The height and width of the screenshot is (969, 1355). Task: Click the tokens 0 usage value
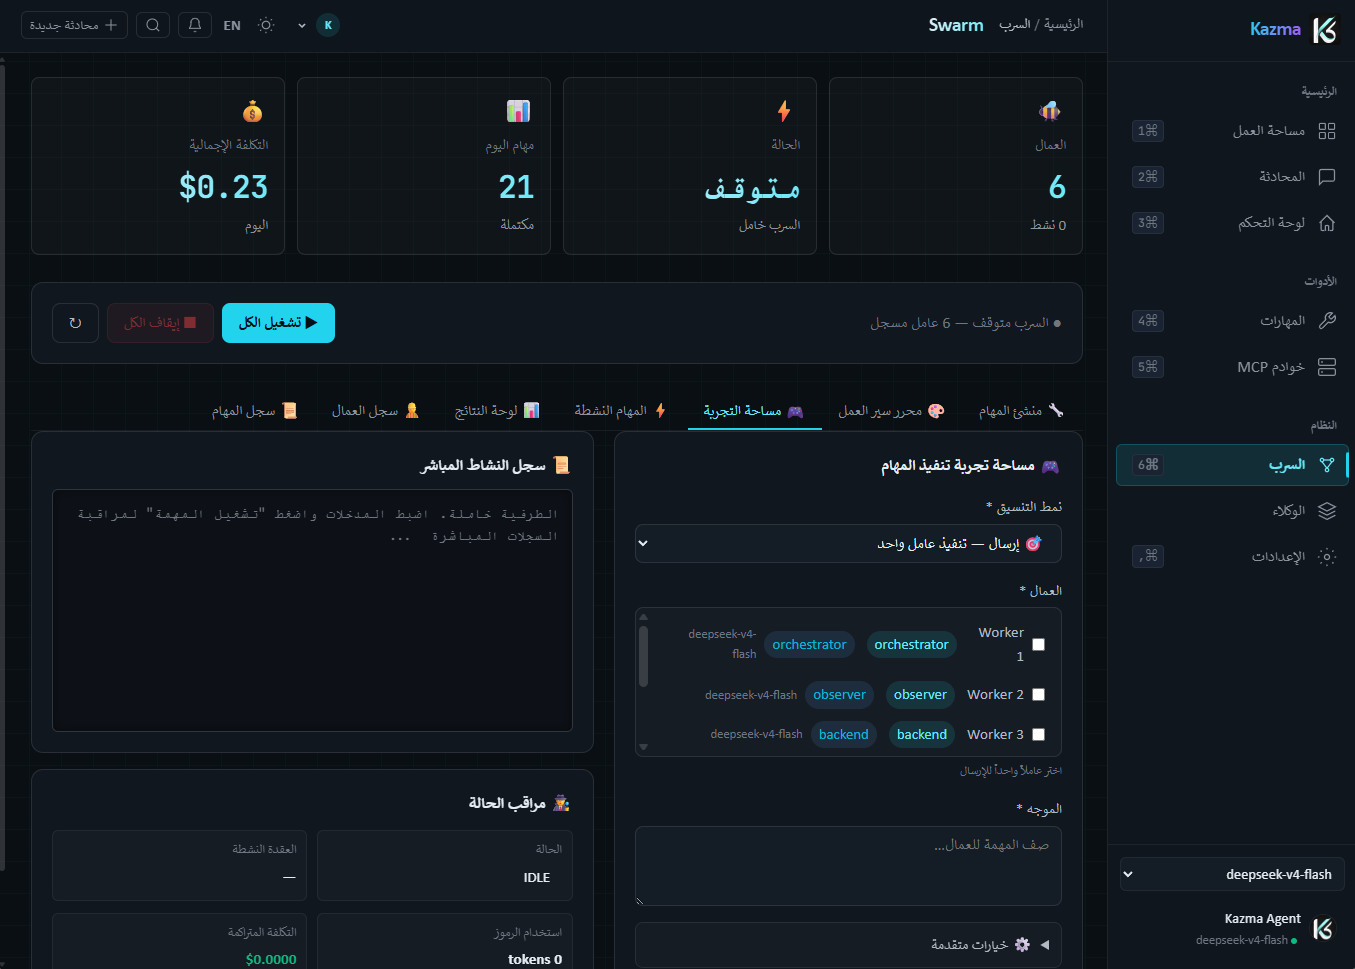535,960
